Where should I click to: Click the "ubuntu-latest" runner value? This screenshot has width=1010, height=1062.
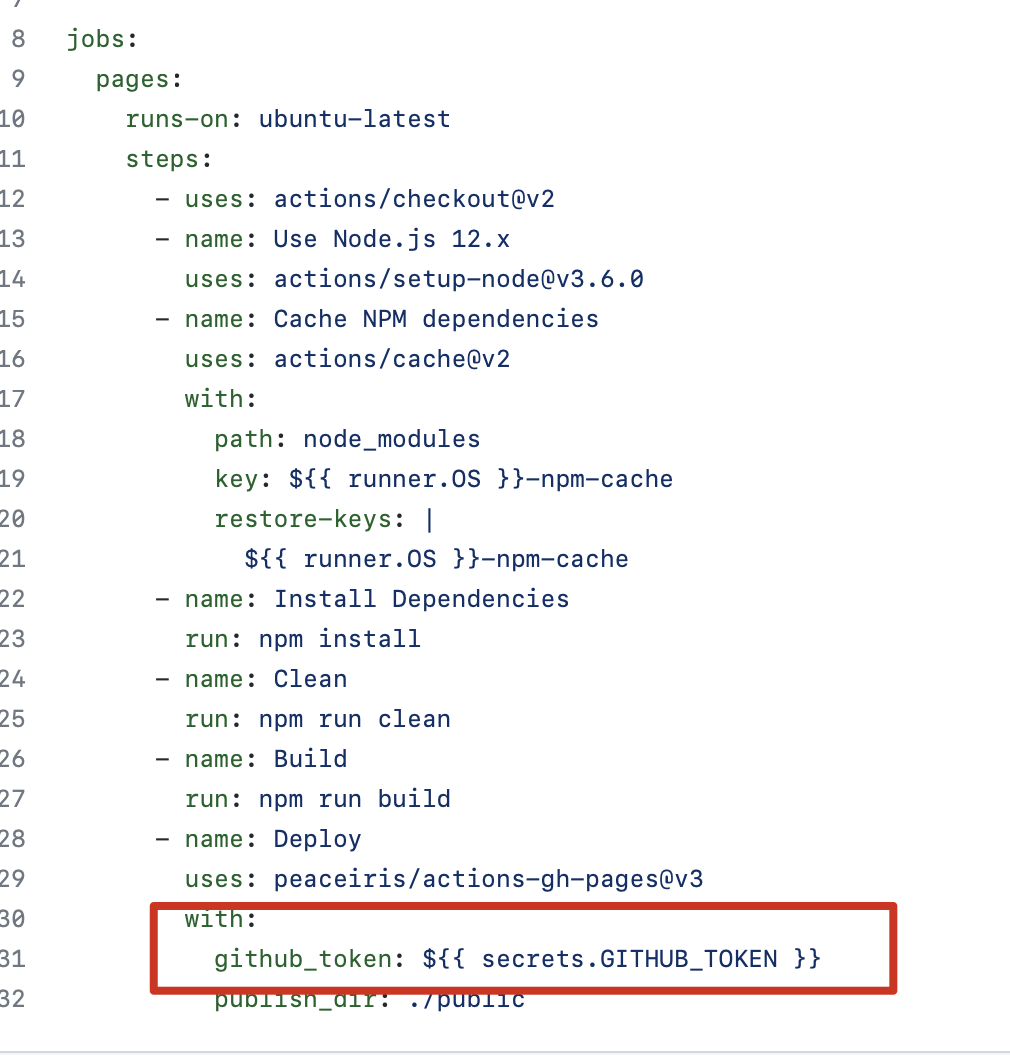pyautogui.click(x=354, y=119)
